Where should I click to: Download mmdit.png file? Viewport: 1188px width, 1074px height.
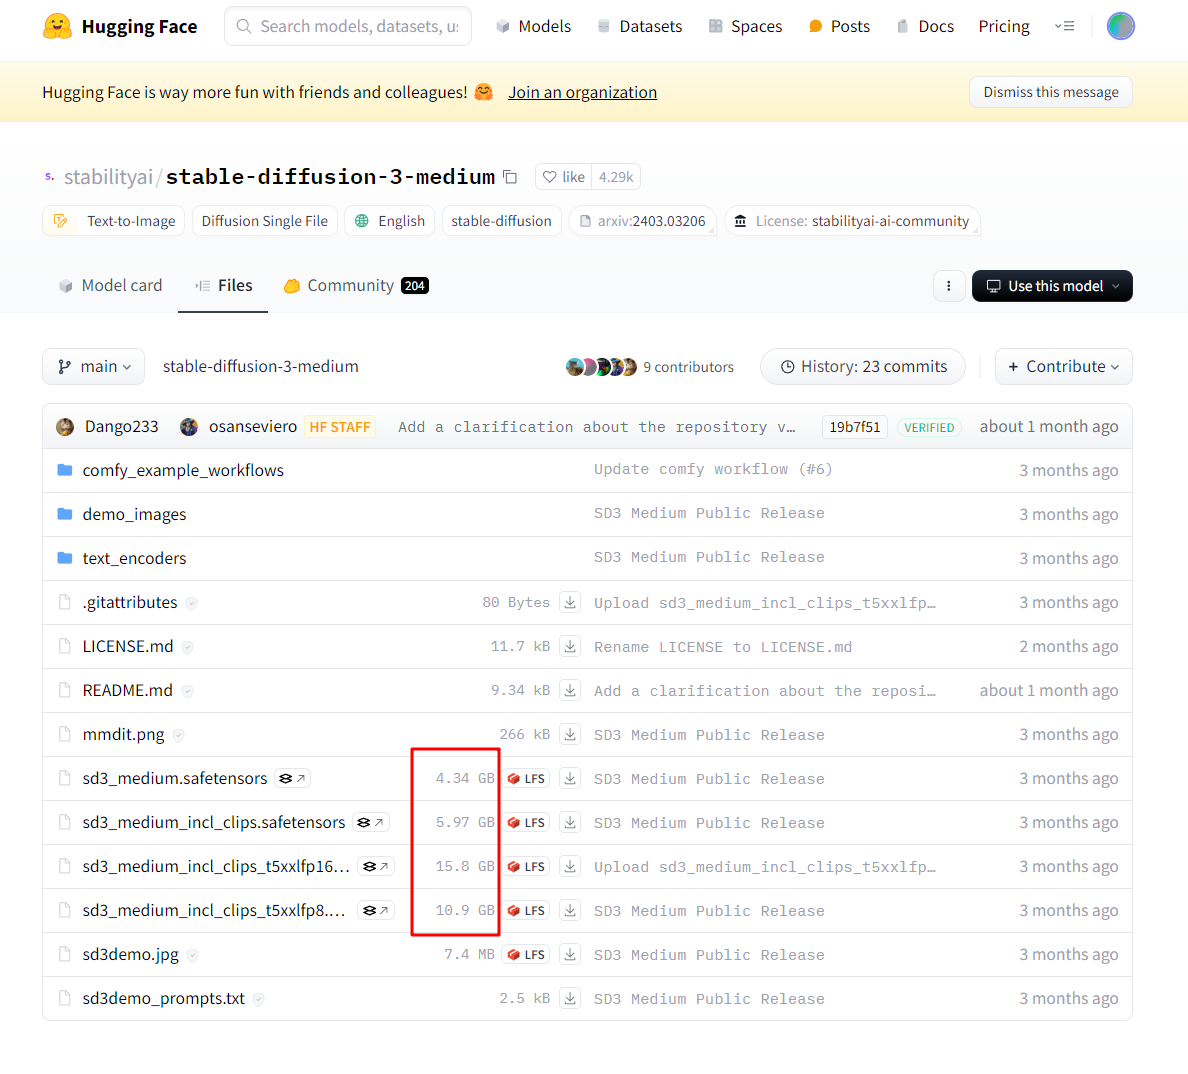(x=570, y=734)
